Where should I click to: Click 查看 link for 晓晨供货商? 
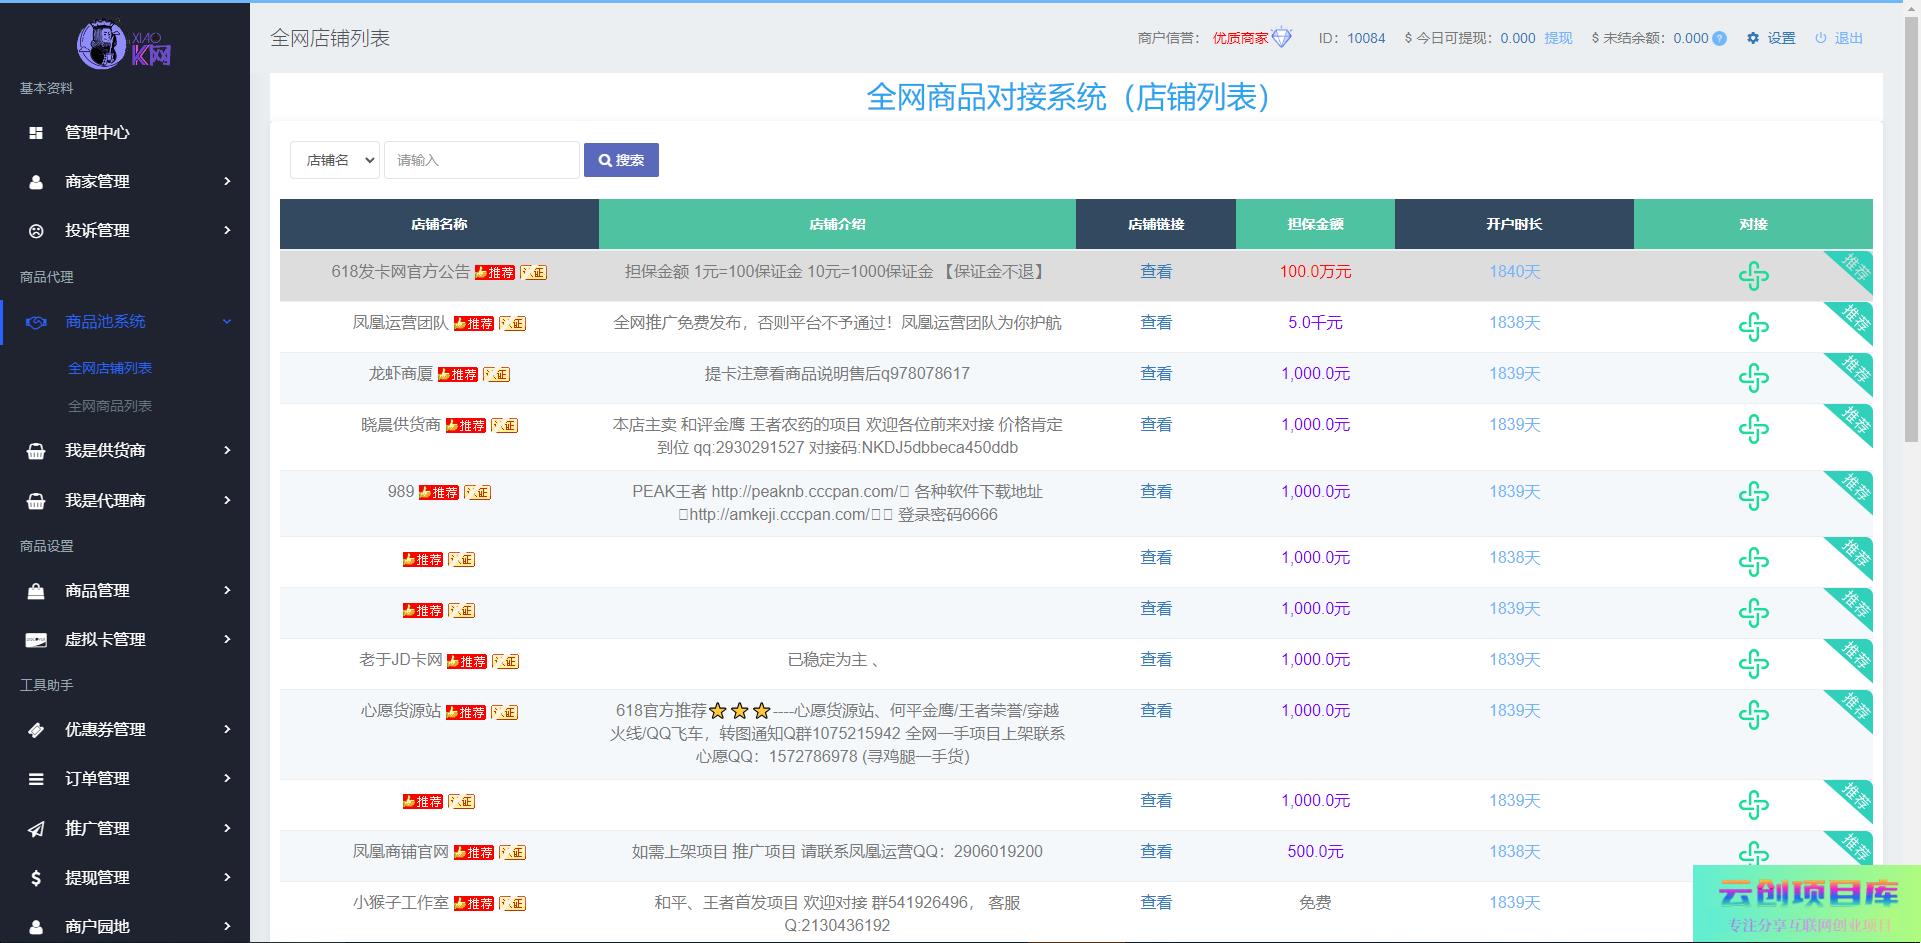pyautogui.click(x=1156, y=425)
